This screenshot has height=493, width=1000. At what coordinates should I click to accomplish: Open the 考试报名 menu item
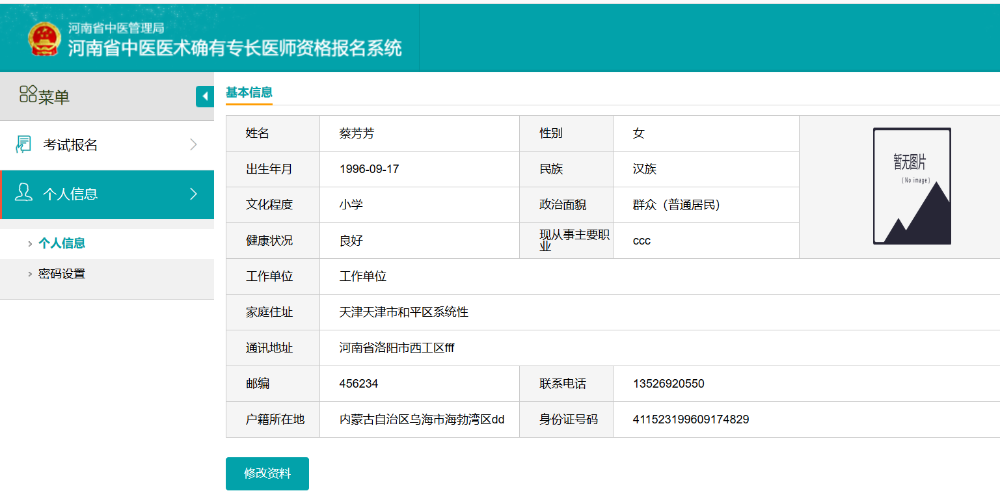70,145
